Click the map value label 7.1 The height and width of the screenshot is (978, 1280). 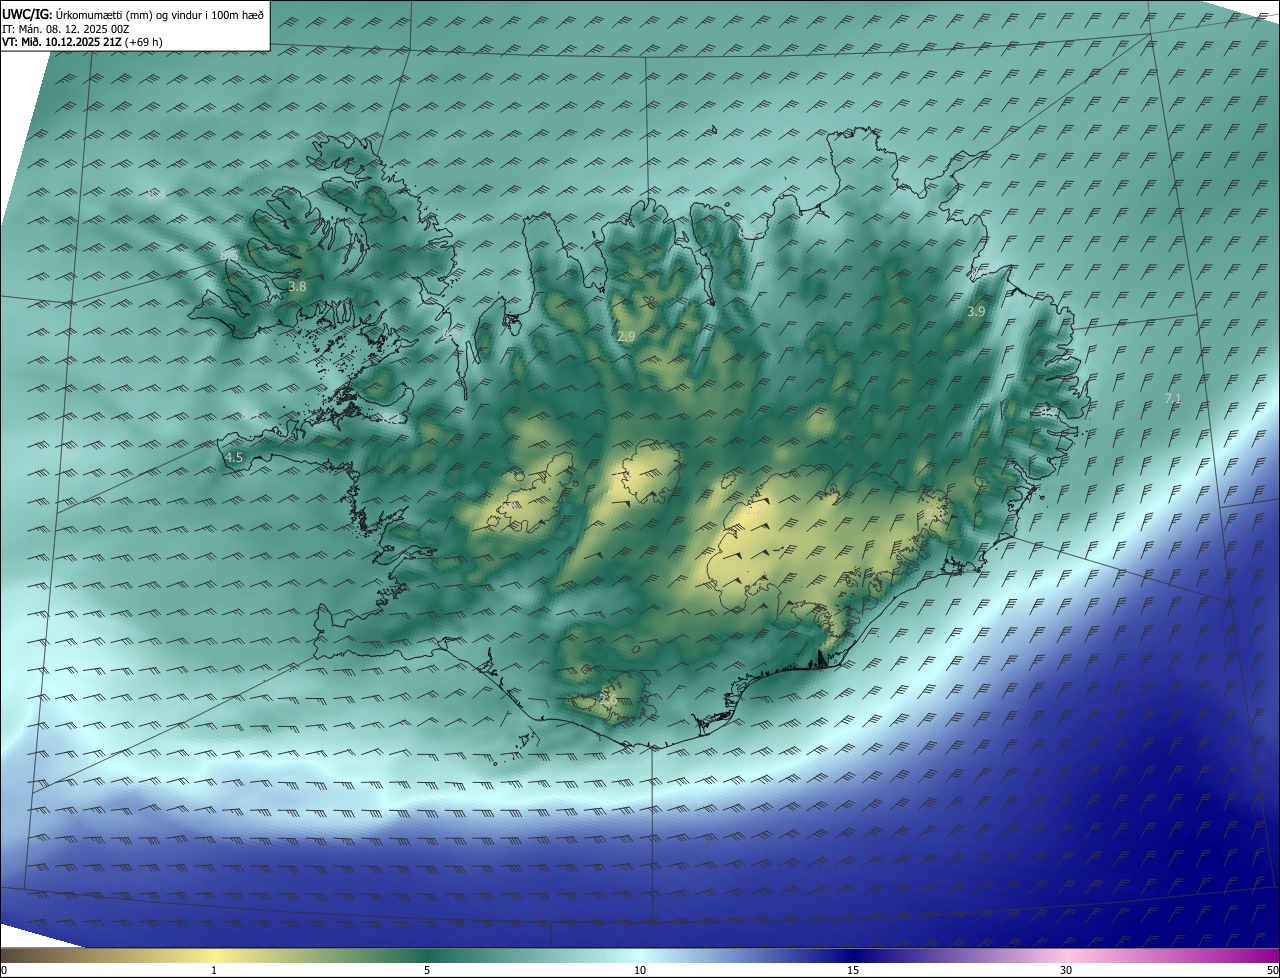(1173, 399)
